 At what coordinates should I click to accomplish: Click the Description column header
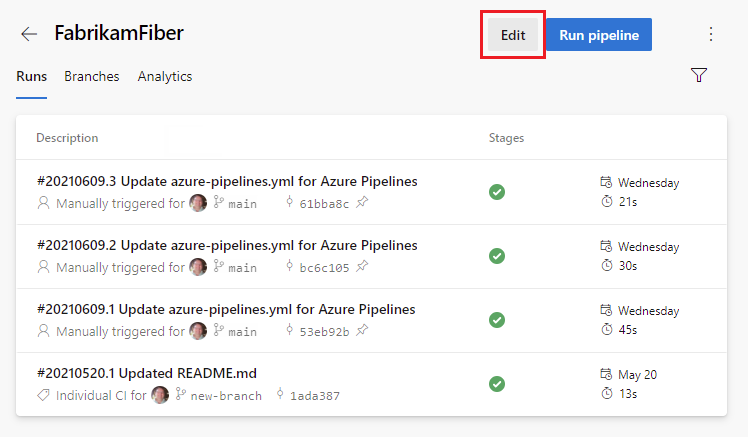[x=67, y=138]
